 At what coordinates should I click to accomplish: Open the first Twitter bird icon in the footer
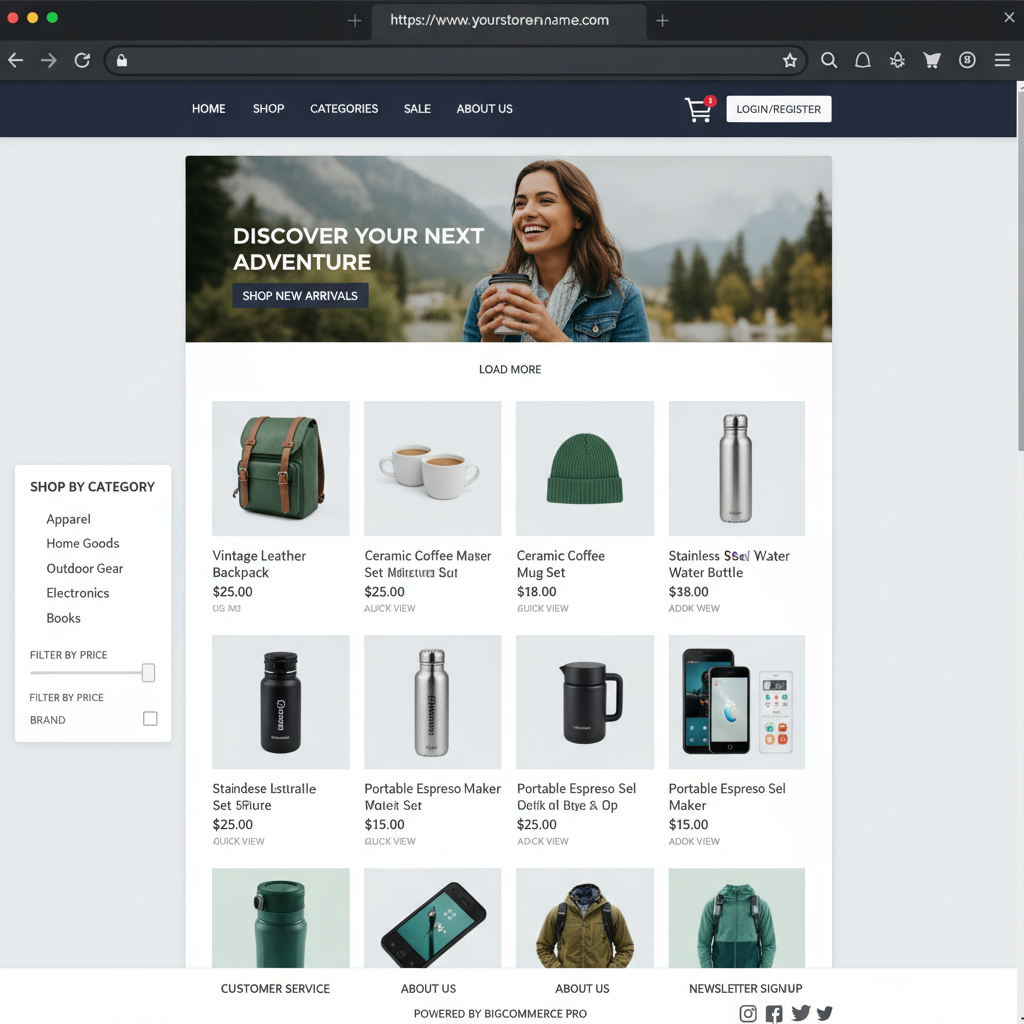(x=801, y=1012)
